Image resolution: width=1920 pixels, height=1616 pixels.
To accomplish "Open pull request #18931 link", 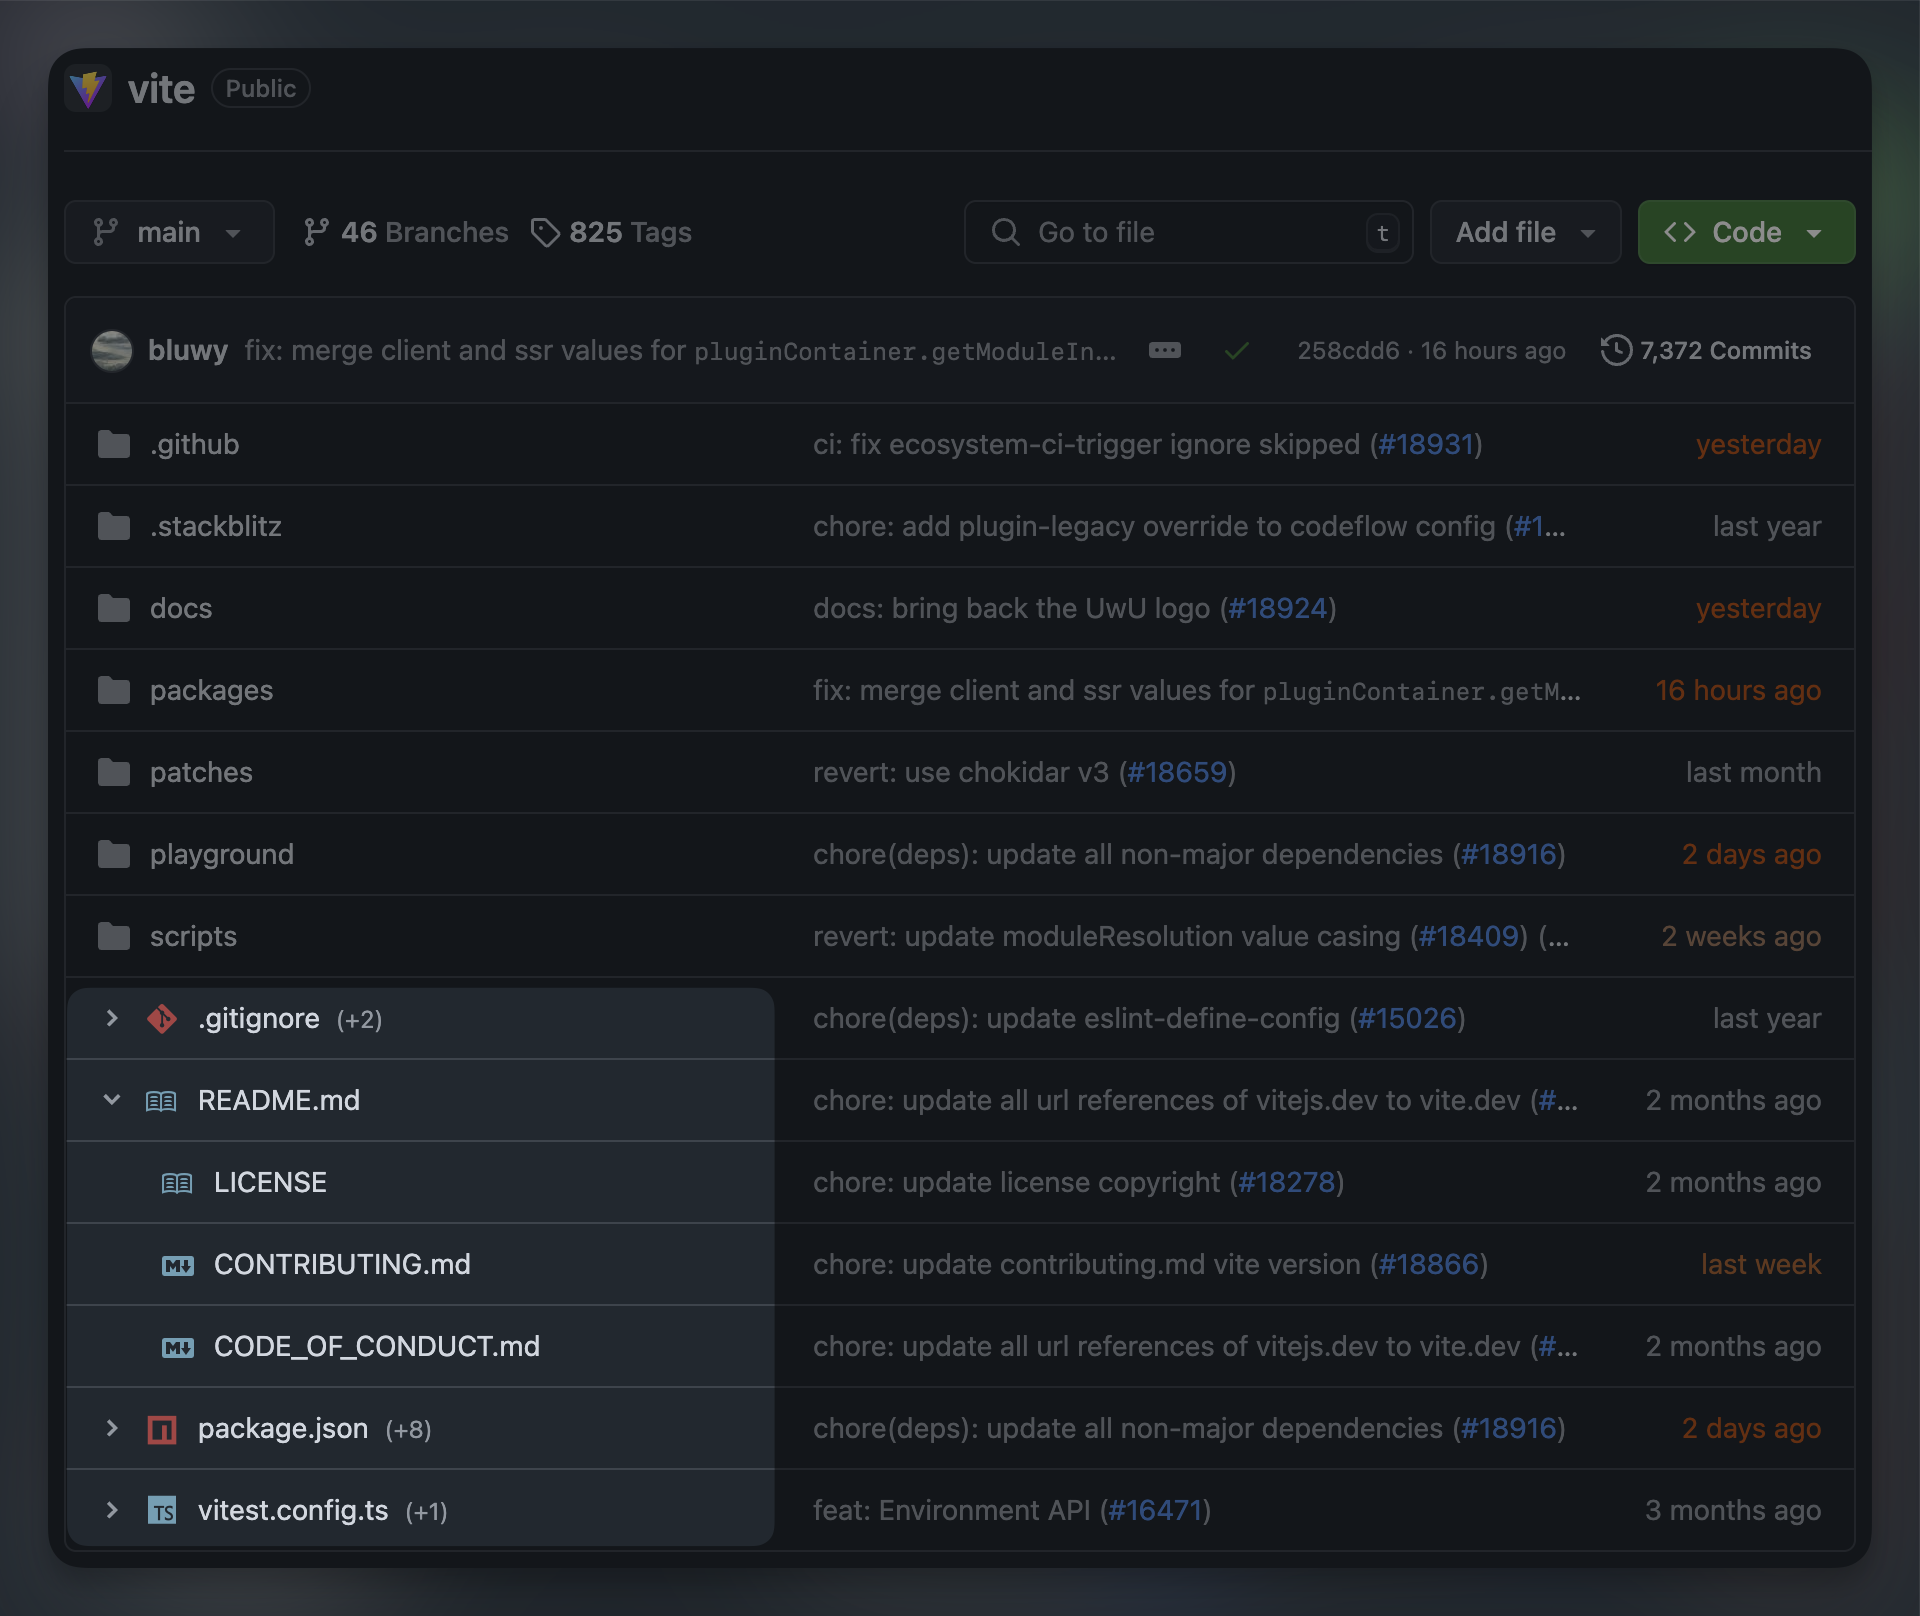I will 1426,444.
